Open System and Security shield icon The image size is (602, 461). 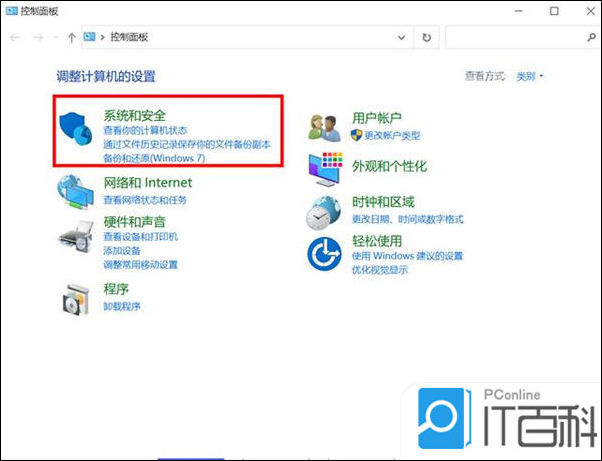(x=76, y=129)
